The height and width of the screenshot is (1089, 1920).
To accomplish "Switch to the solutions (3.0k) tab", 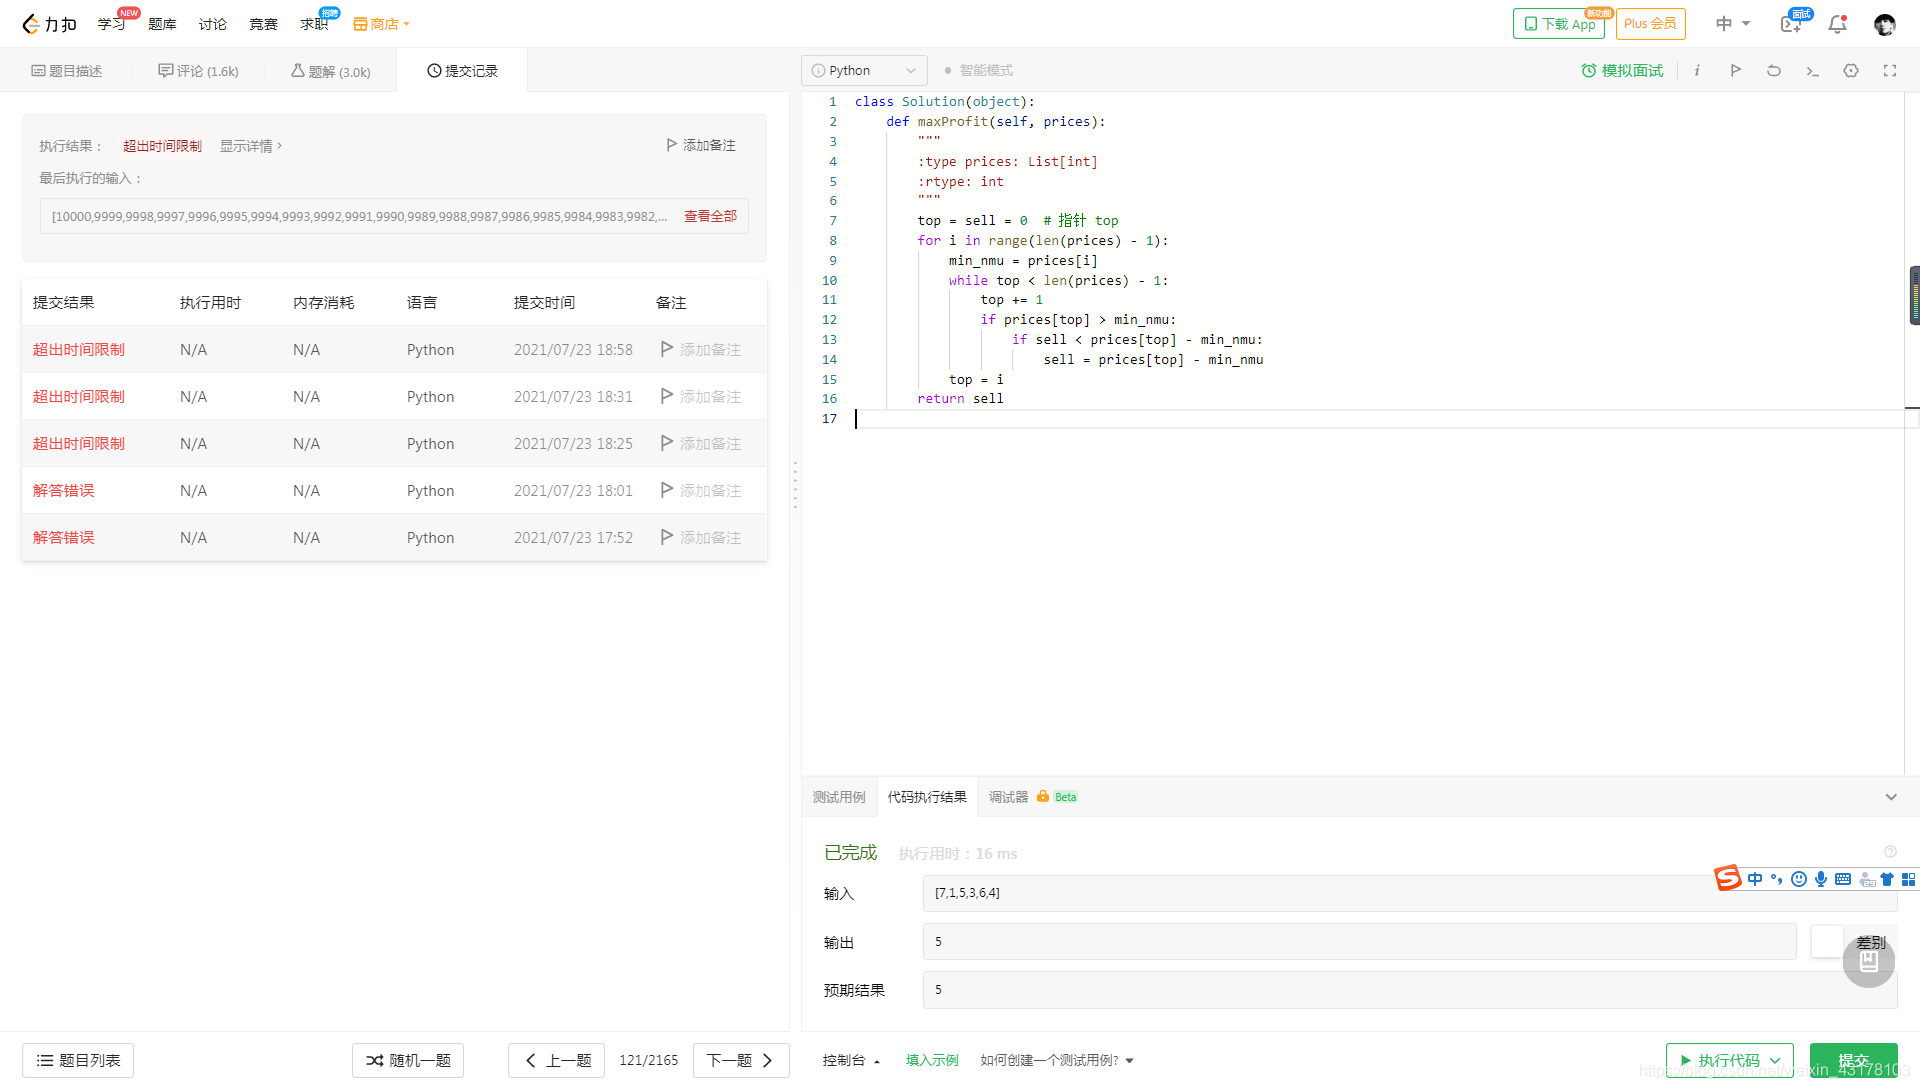I will pyautogui.click(x=331, y=71).
